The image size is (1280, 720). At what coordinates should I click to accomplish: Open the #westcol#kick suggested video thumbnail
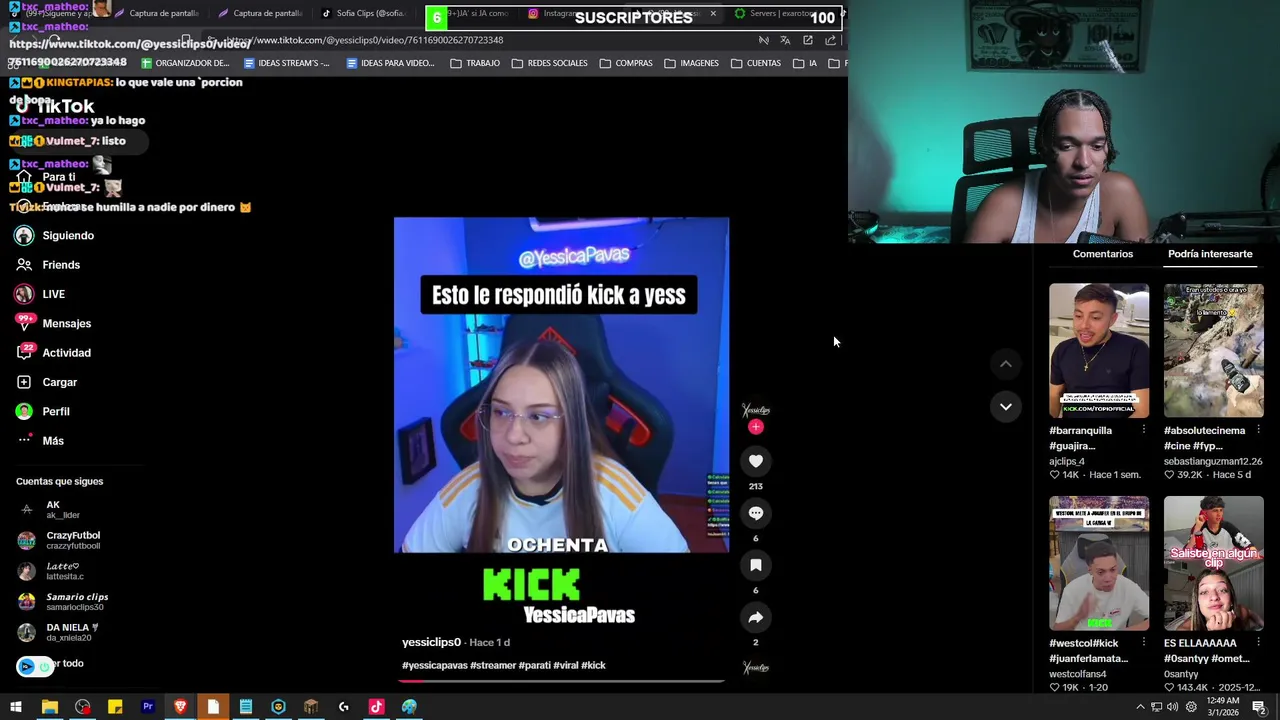click(x=1099, y=563)
